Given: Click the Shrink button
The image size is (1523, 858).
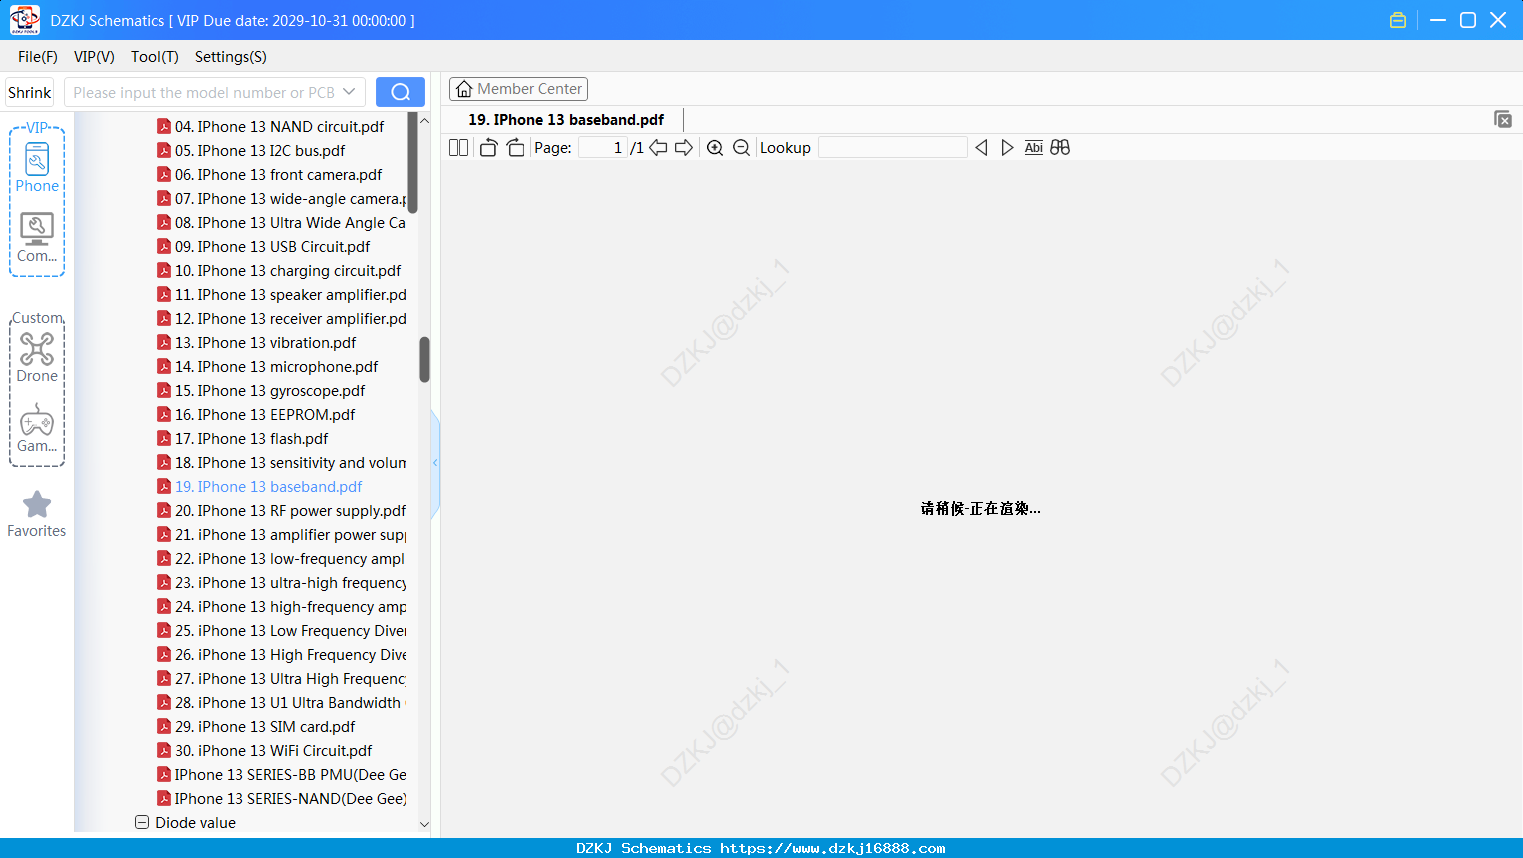Looking at the screenshot, I should tap(30, 92).
